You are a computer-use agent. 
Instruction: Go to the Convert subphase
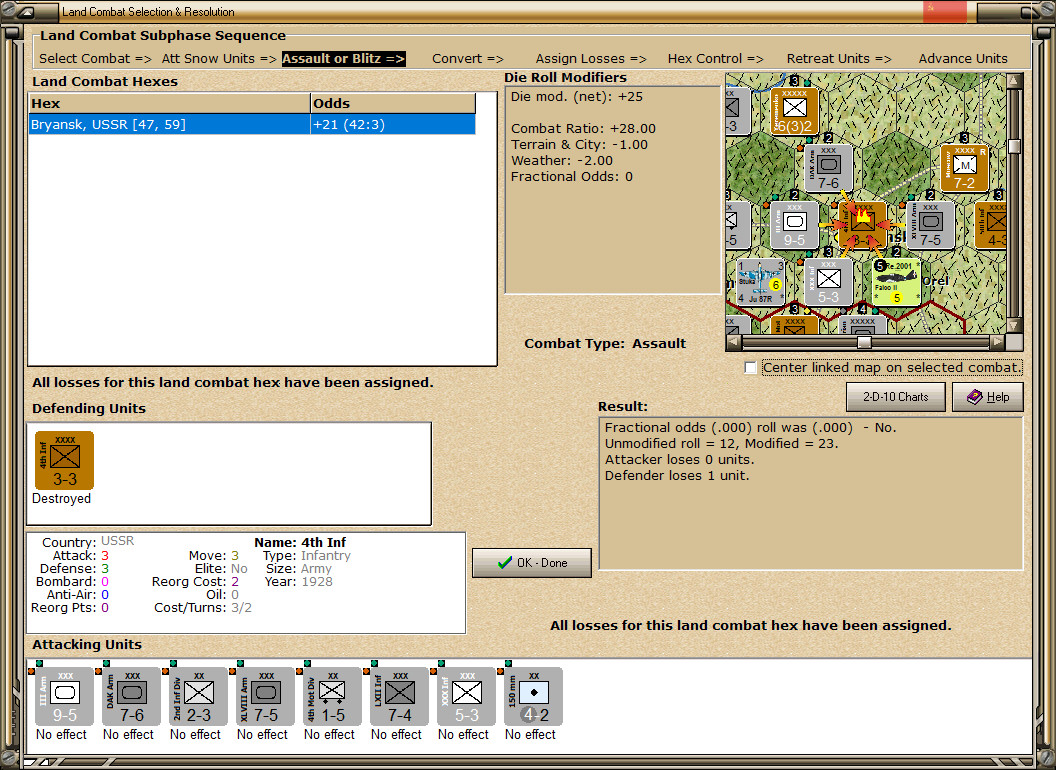pos(467,59)
